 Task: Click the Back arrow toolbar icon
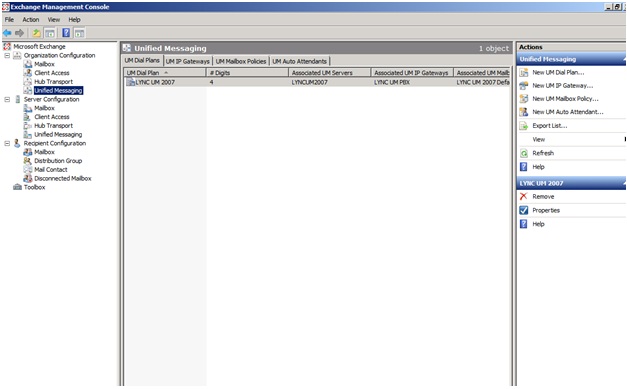click(x=7, y=33)
